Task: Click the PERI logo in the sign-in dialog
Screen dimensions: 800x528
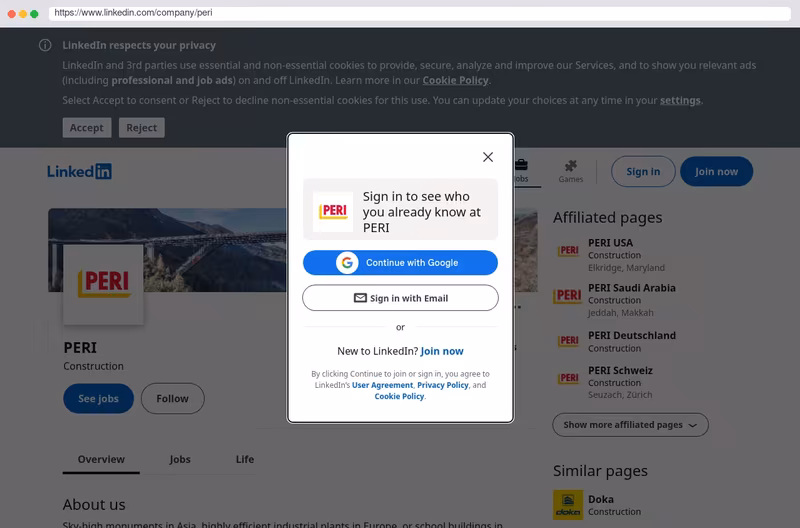Action: tap(333, 211)
